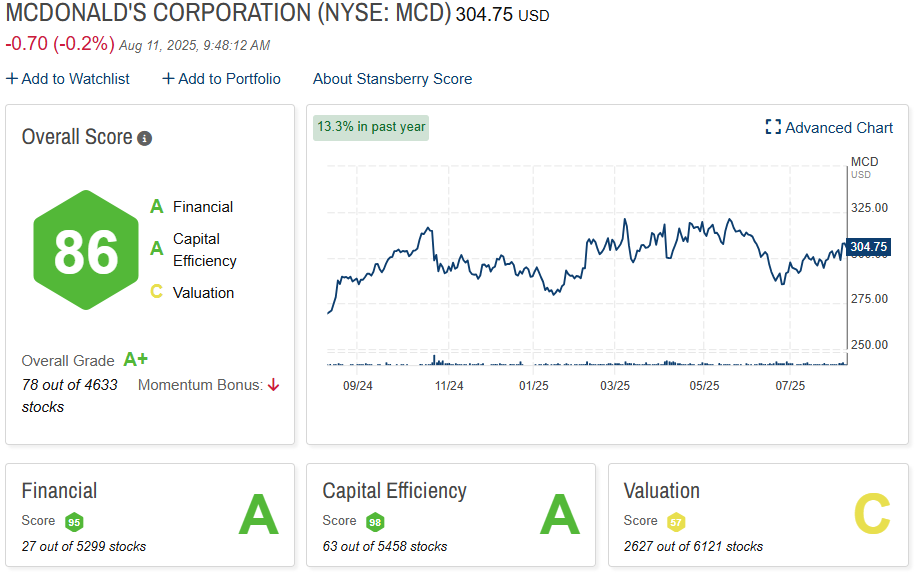916x575 pixels.
Task: Click the large Financial grade A letter
Action: [x=257, y=516]
